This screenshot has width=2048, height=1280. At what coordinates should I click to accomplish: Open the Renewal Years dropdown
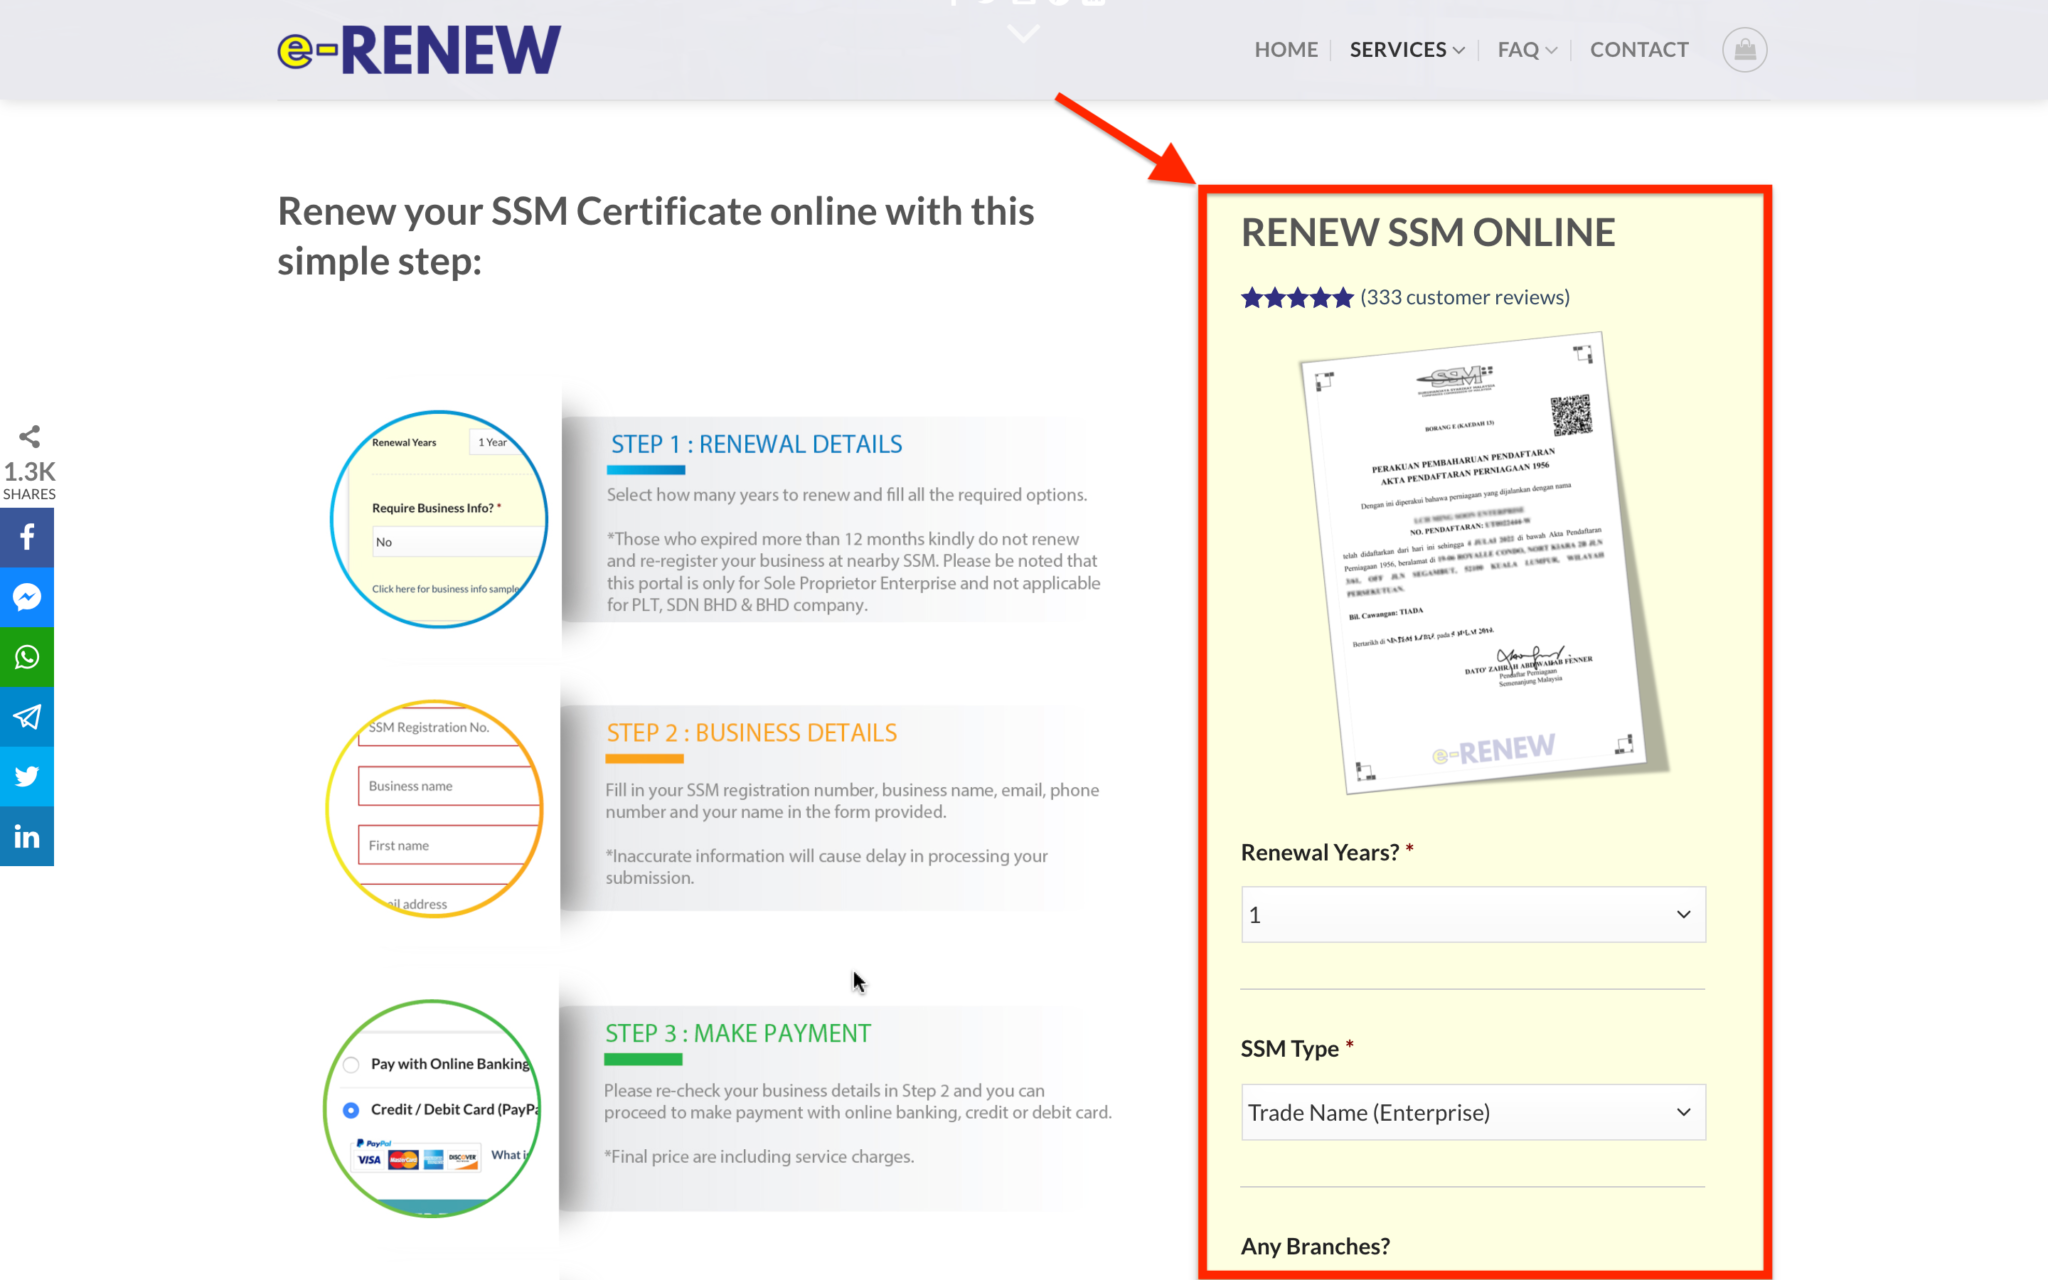[1472, 914]
